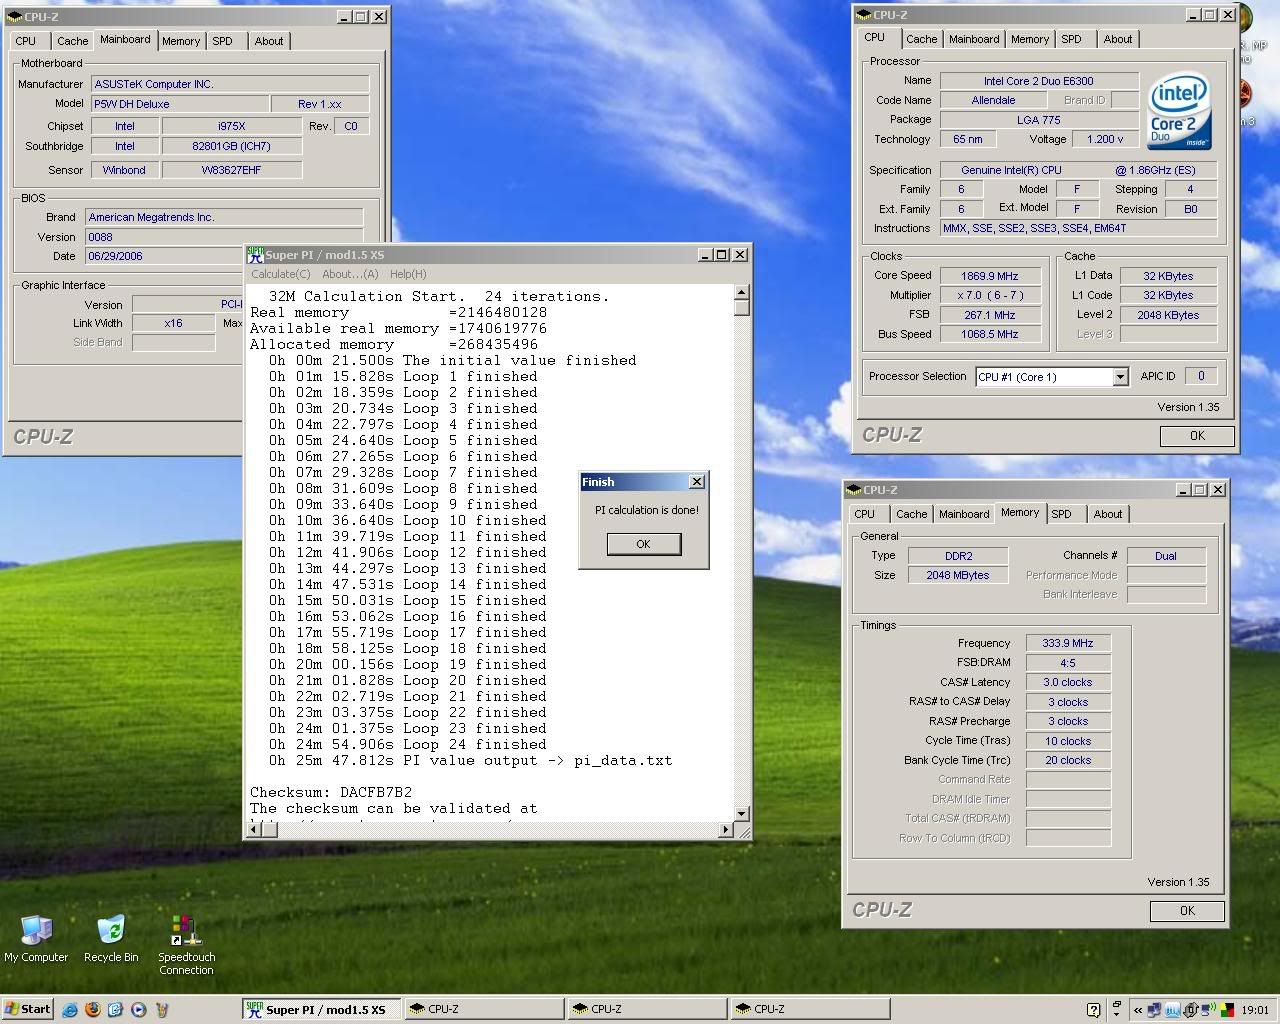Image resolution: width=1280 pixels, height=1024 pixels.
Task: Click Super PI vertical scrollbar thumb
Action: 741,308
